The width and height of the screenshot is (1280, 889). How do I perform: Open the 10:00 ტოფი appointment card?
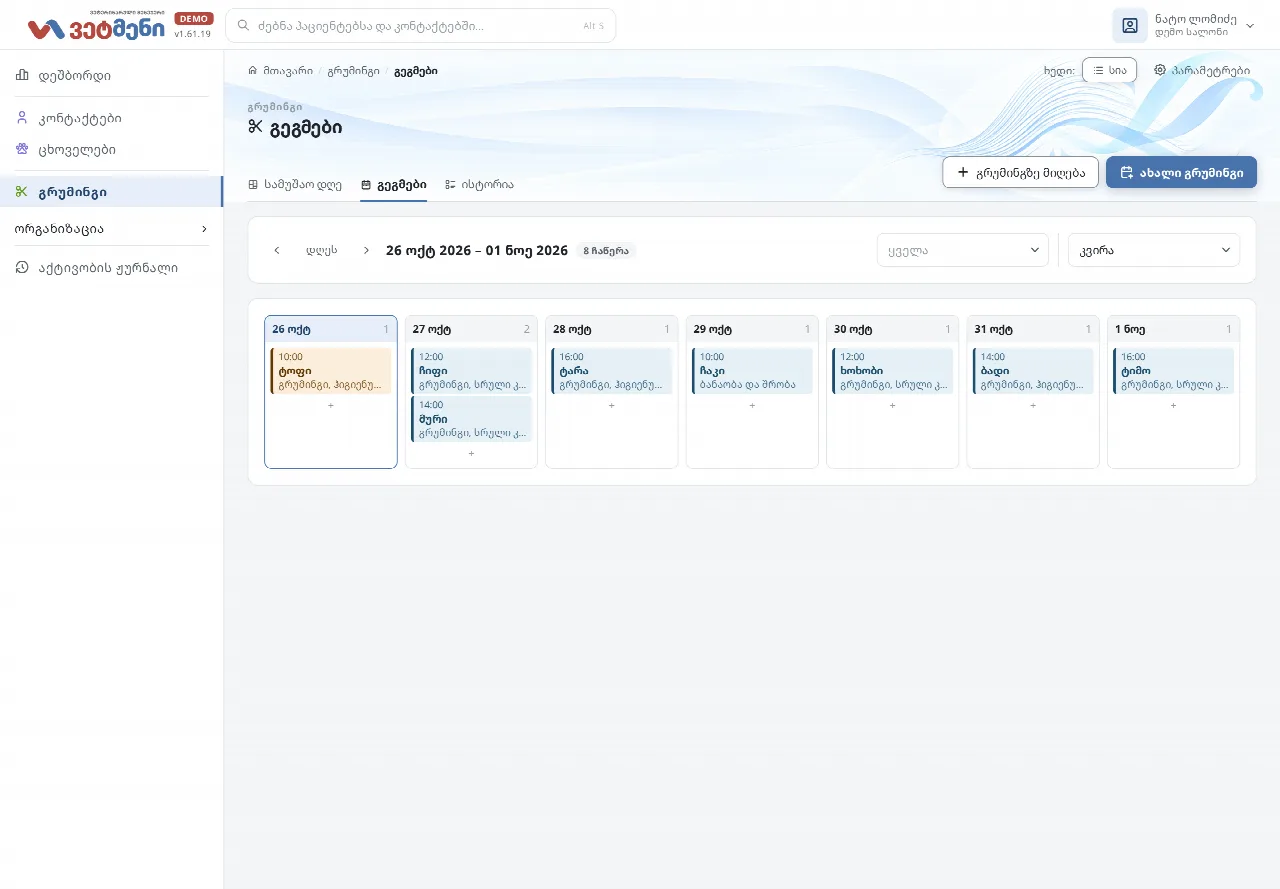click(331, 371)
